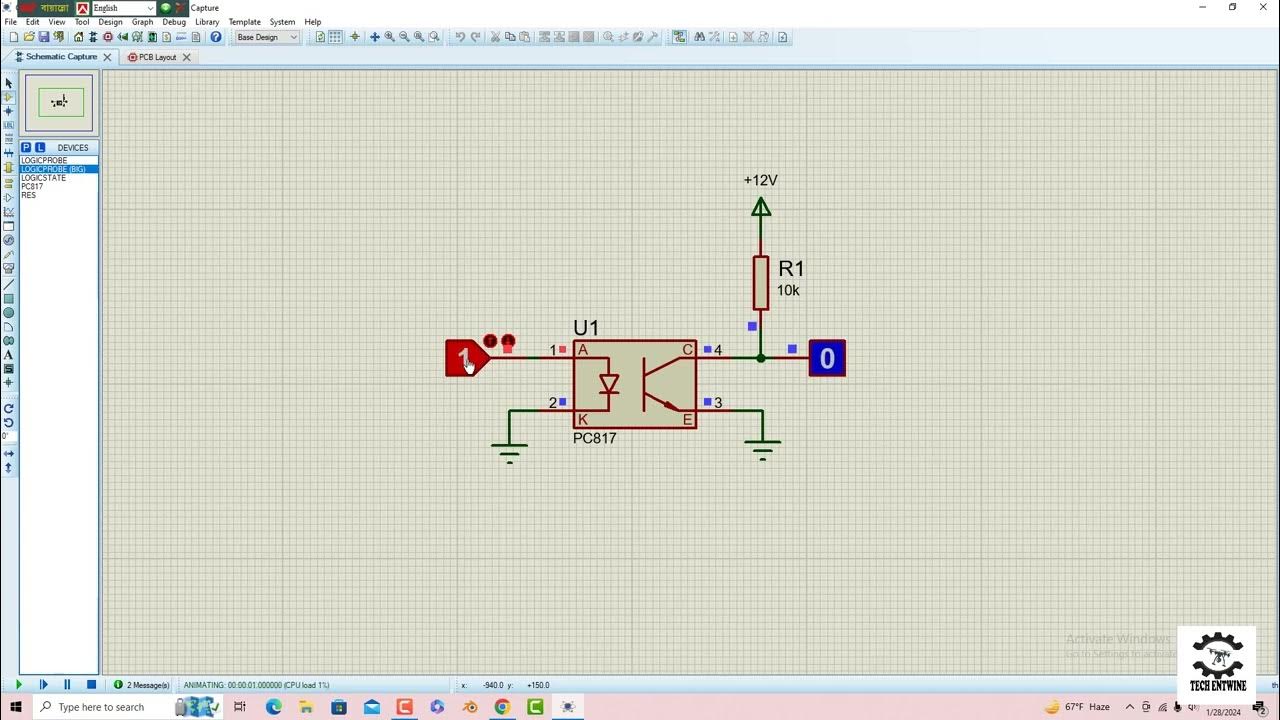Image resolution: width=1280 pixels, height=720 pixels.
Task: Select the 2D Graphics Circle tool
Action: [9, 313]
